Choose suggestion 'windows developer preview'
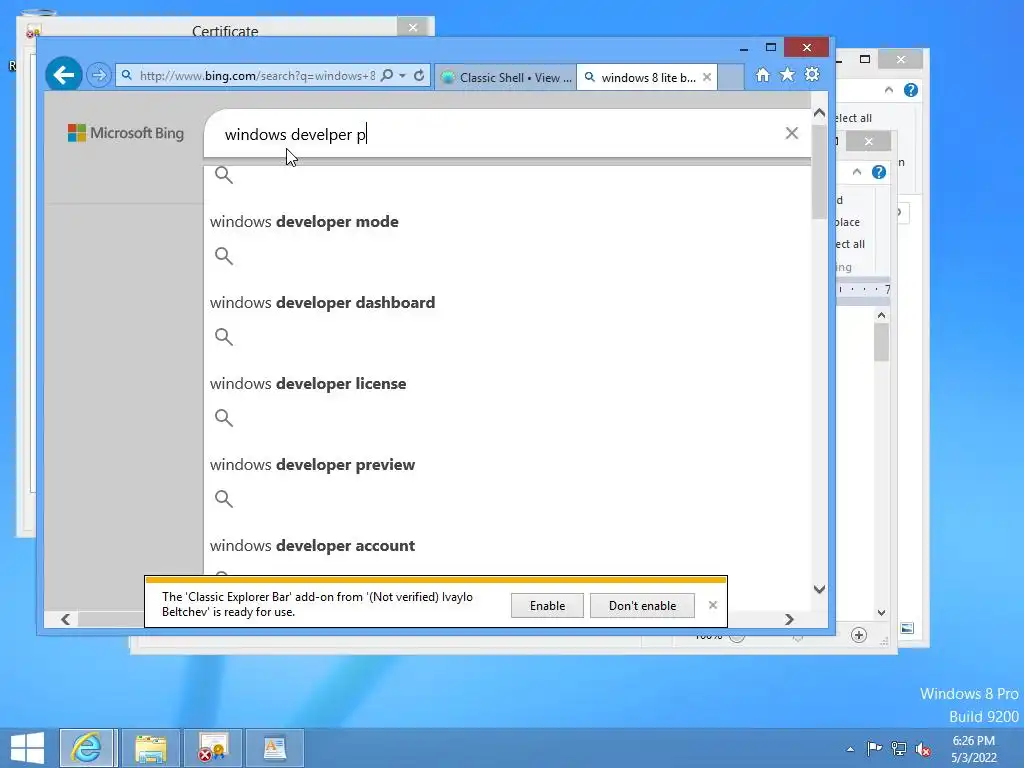The width and height of the screenshot is (1024, 768). coord(313,464)
